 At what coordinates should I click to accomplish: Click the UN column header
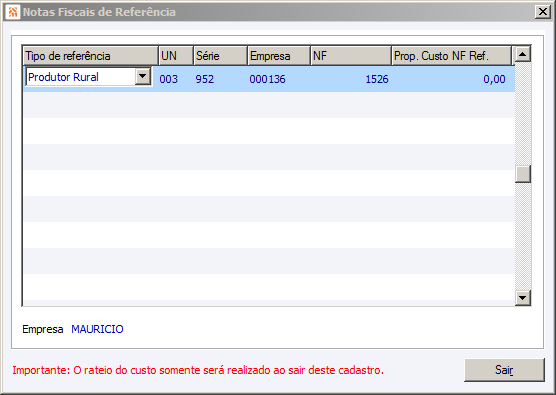point(176,56)
